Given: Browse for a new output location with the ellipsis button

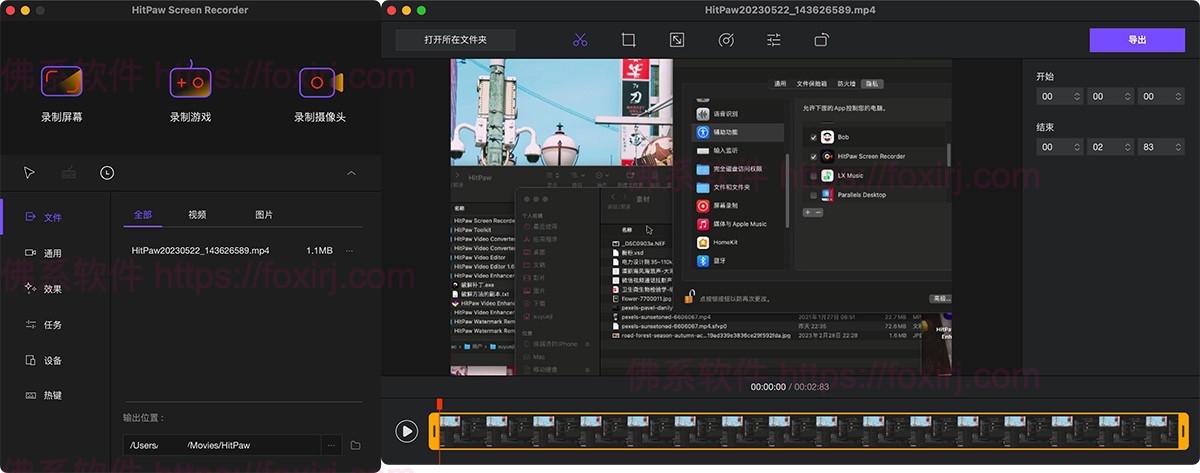Looking at the screenshot, I should point(331,445).
